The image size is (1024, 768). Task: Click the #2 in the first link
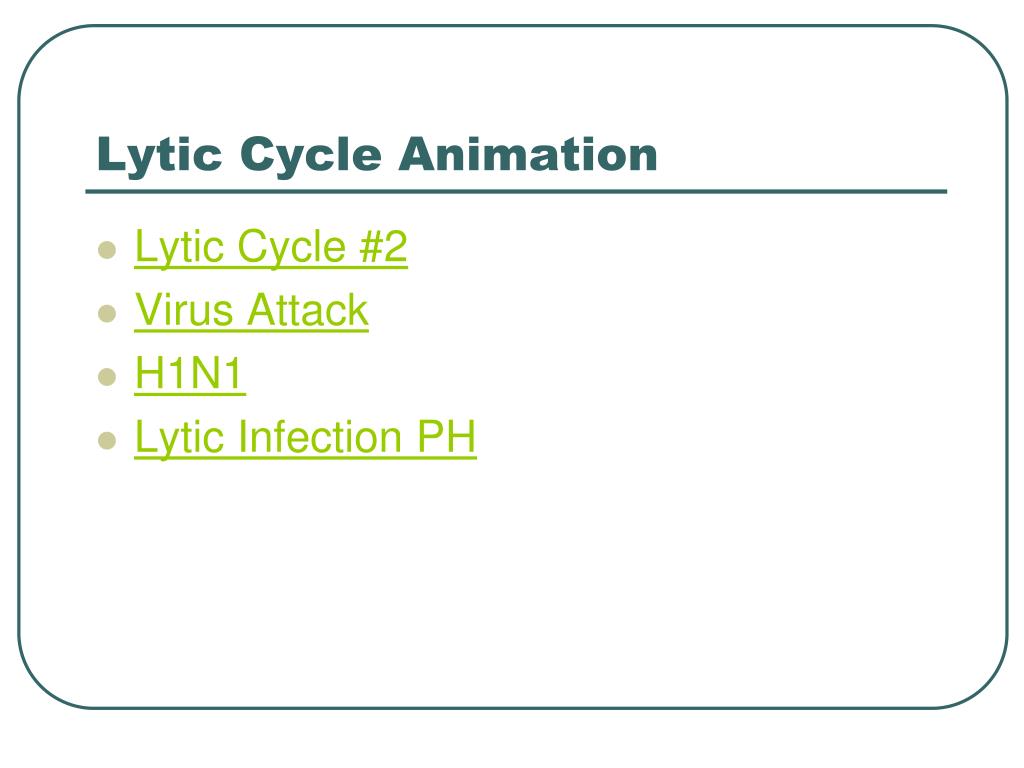(383, 246)
